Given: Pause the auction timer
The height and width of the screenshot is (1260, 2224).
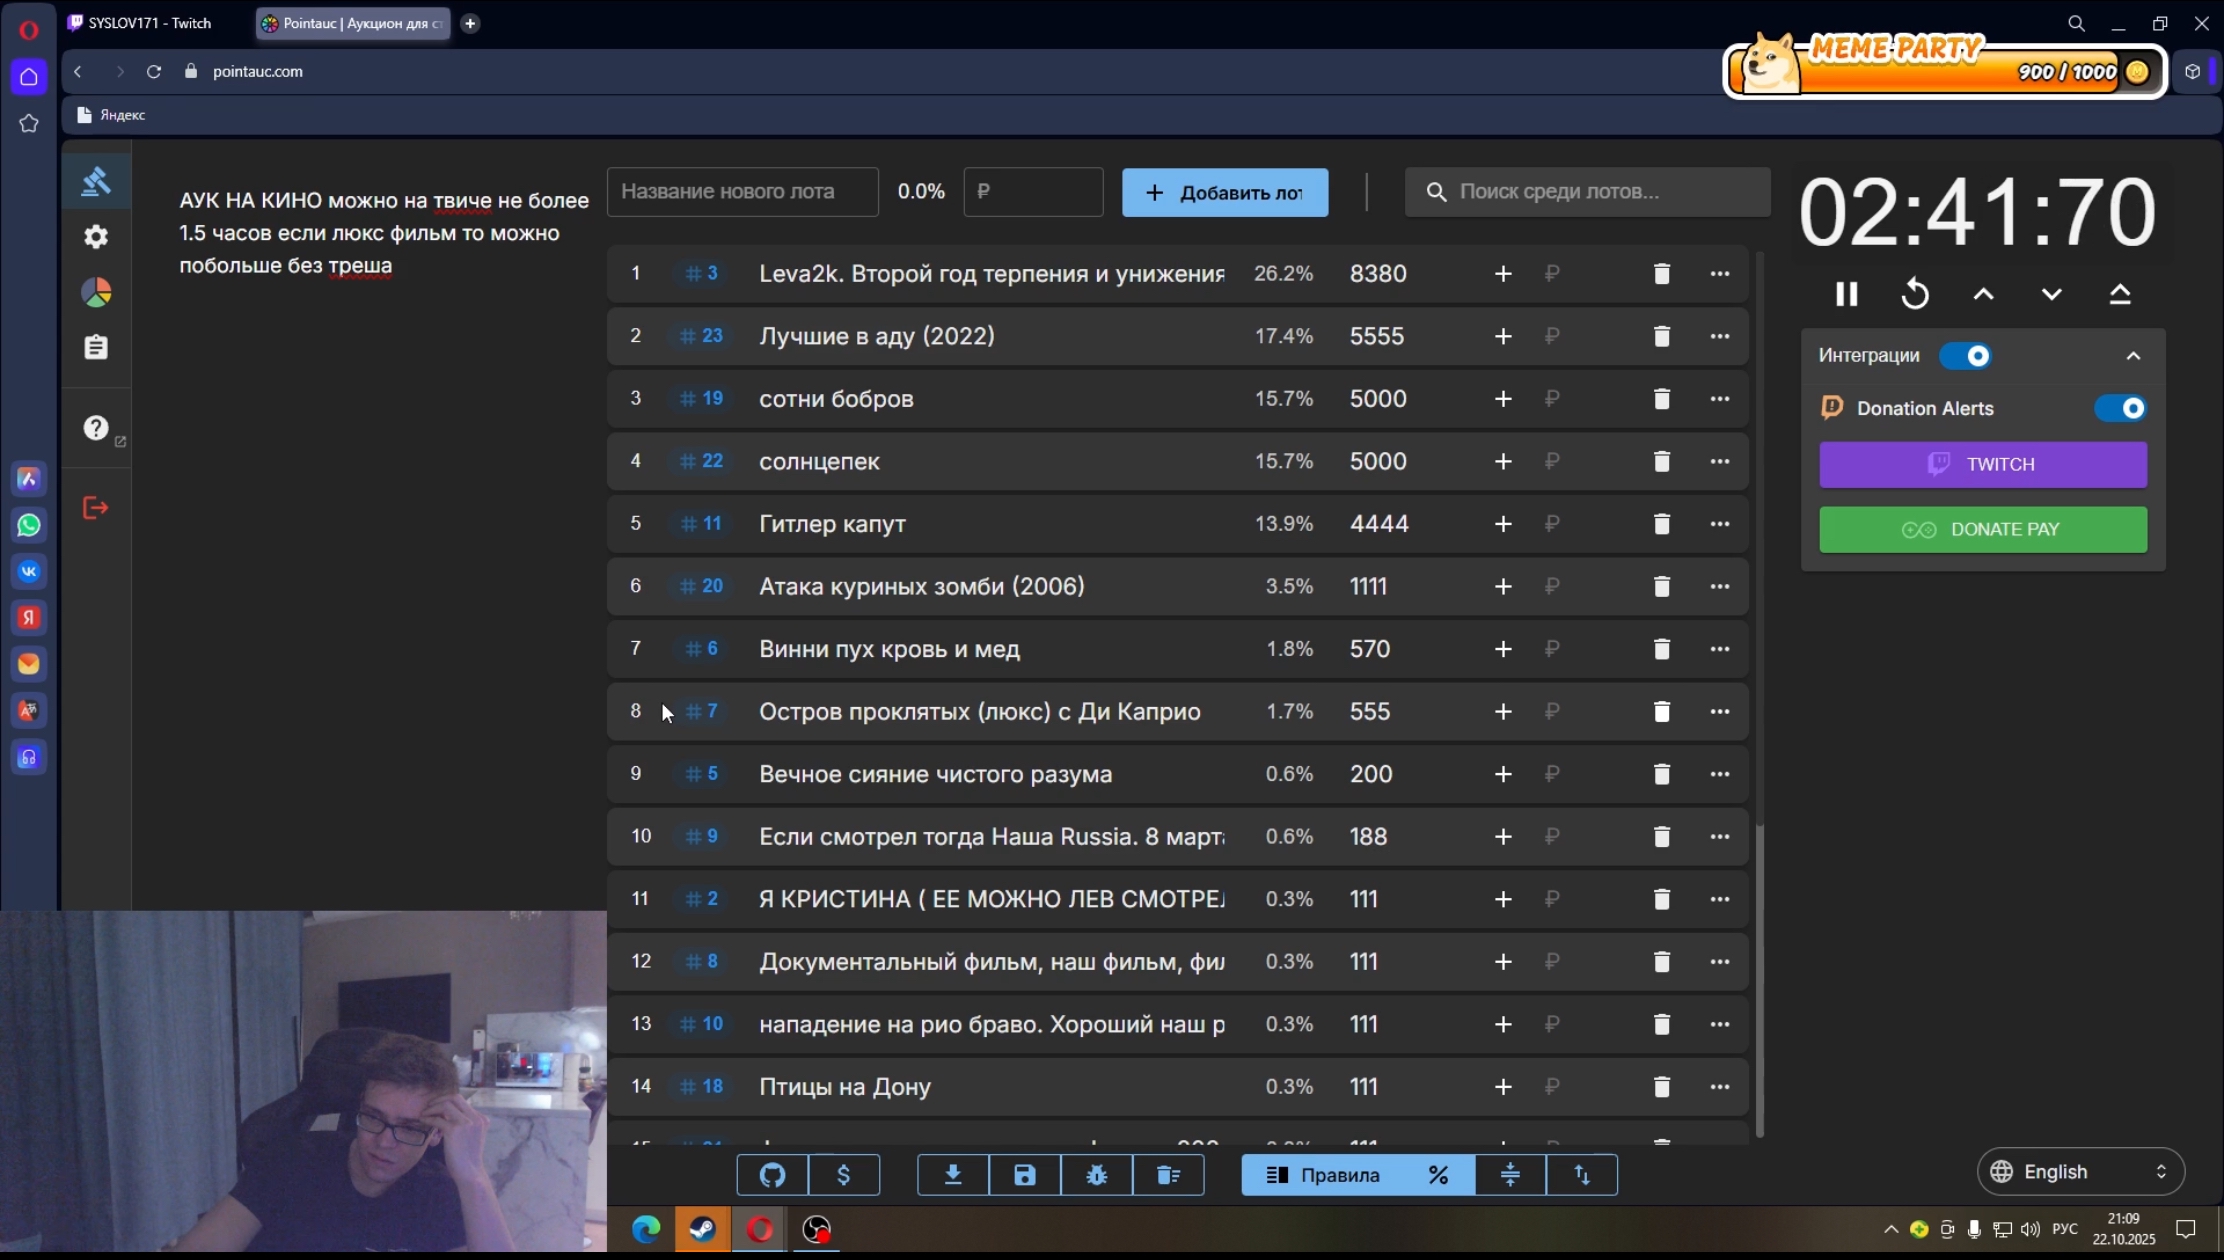Looking at the screenshot, I should [x=1846, y=294].
